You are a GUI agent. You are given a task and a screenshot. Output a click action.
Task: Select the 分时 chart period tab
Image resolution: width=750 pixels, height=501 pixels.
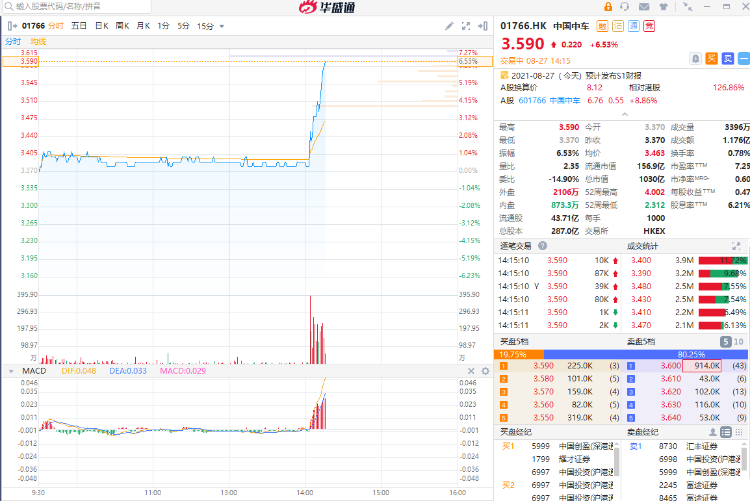click(x=56, y=26)
